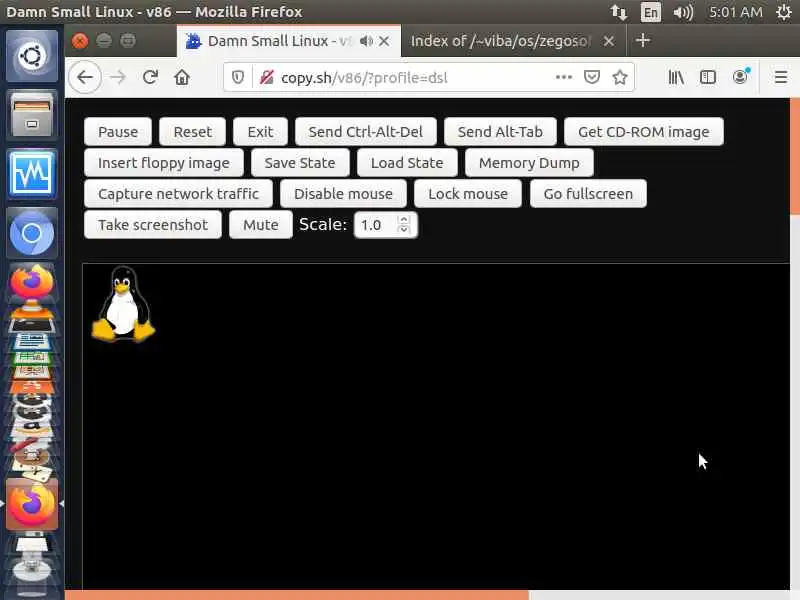
Task: Toggle the emulator Mute button
Action: pos(261,225)
